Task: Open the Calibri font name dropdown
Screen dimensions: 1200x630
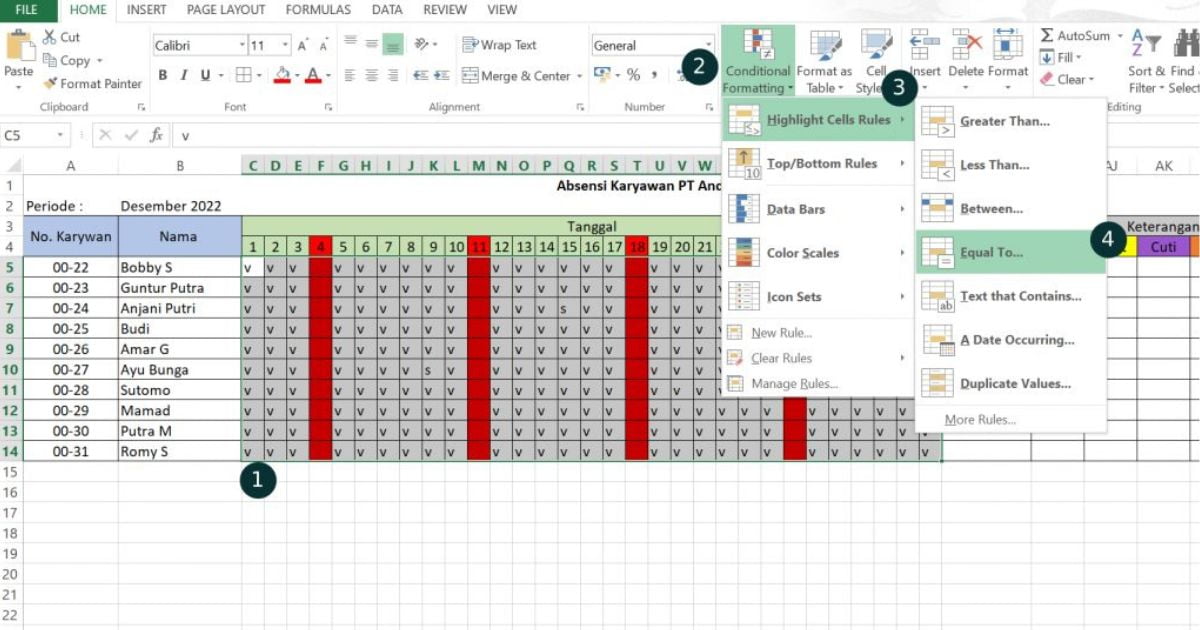Action: 242,45
